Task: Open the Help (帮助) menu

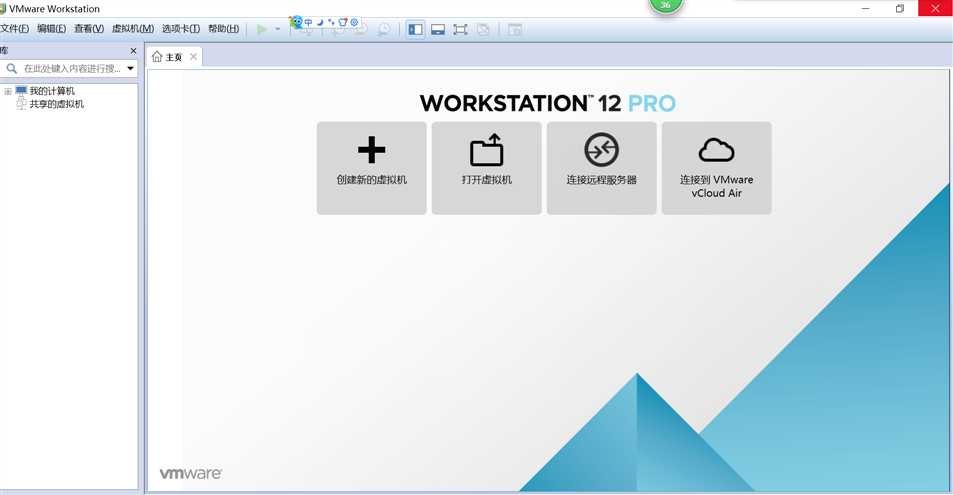Action: [x=223, y=29]
